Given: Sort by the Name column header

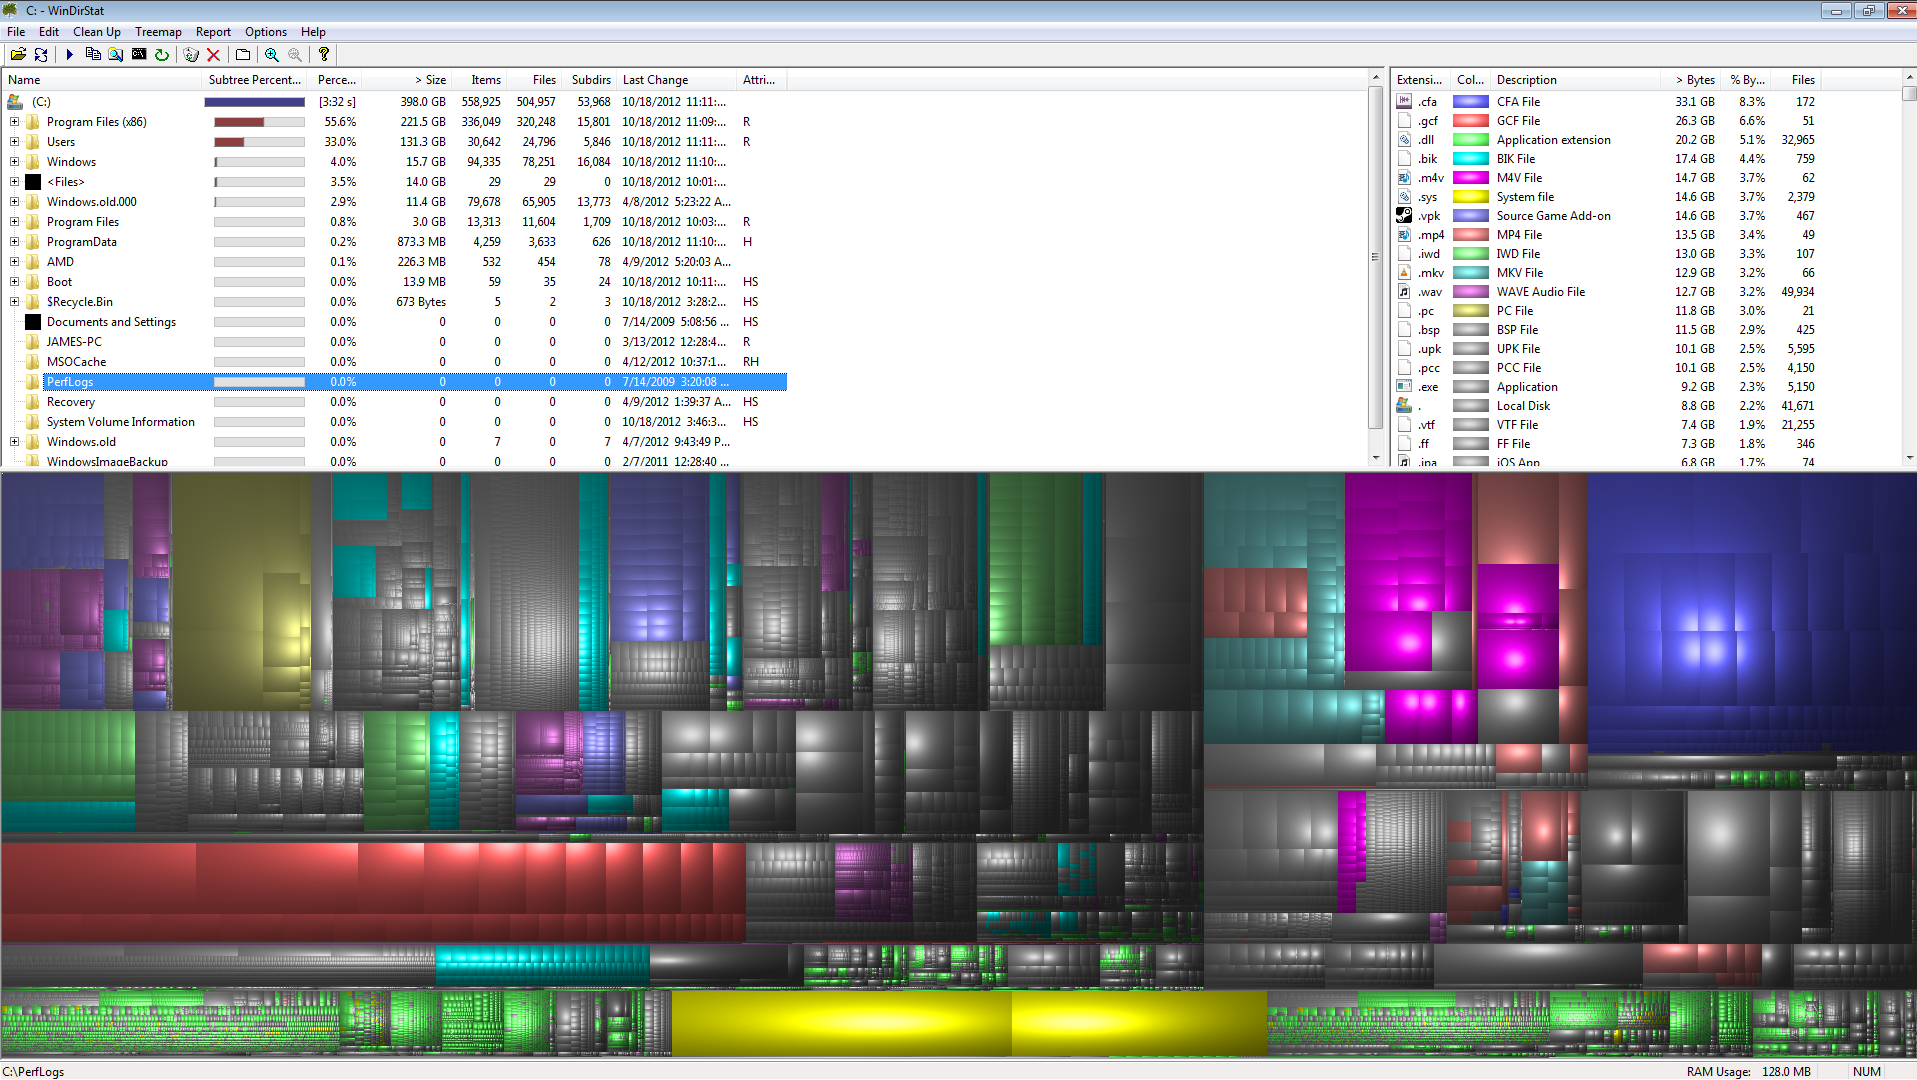Looking at the screenshot, I should (103, 80).
